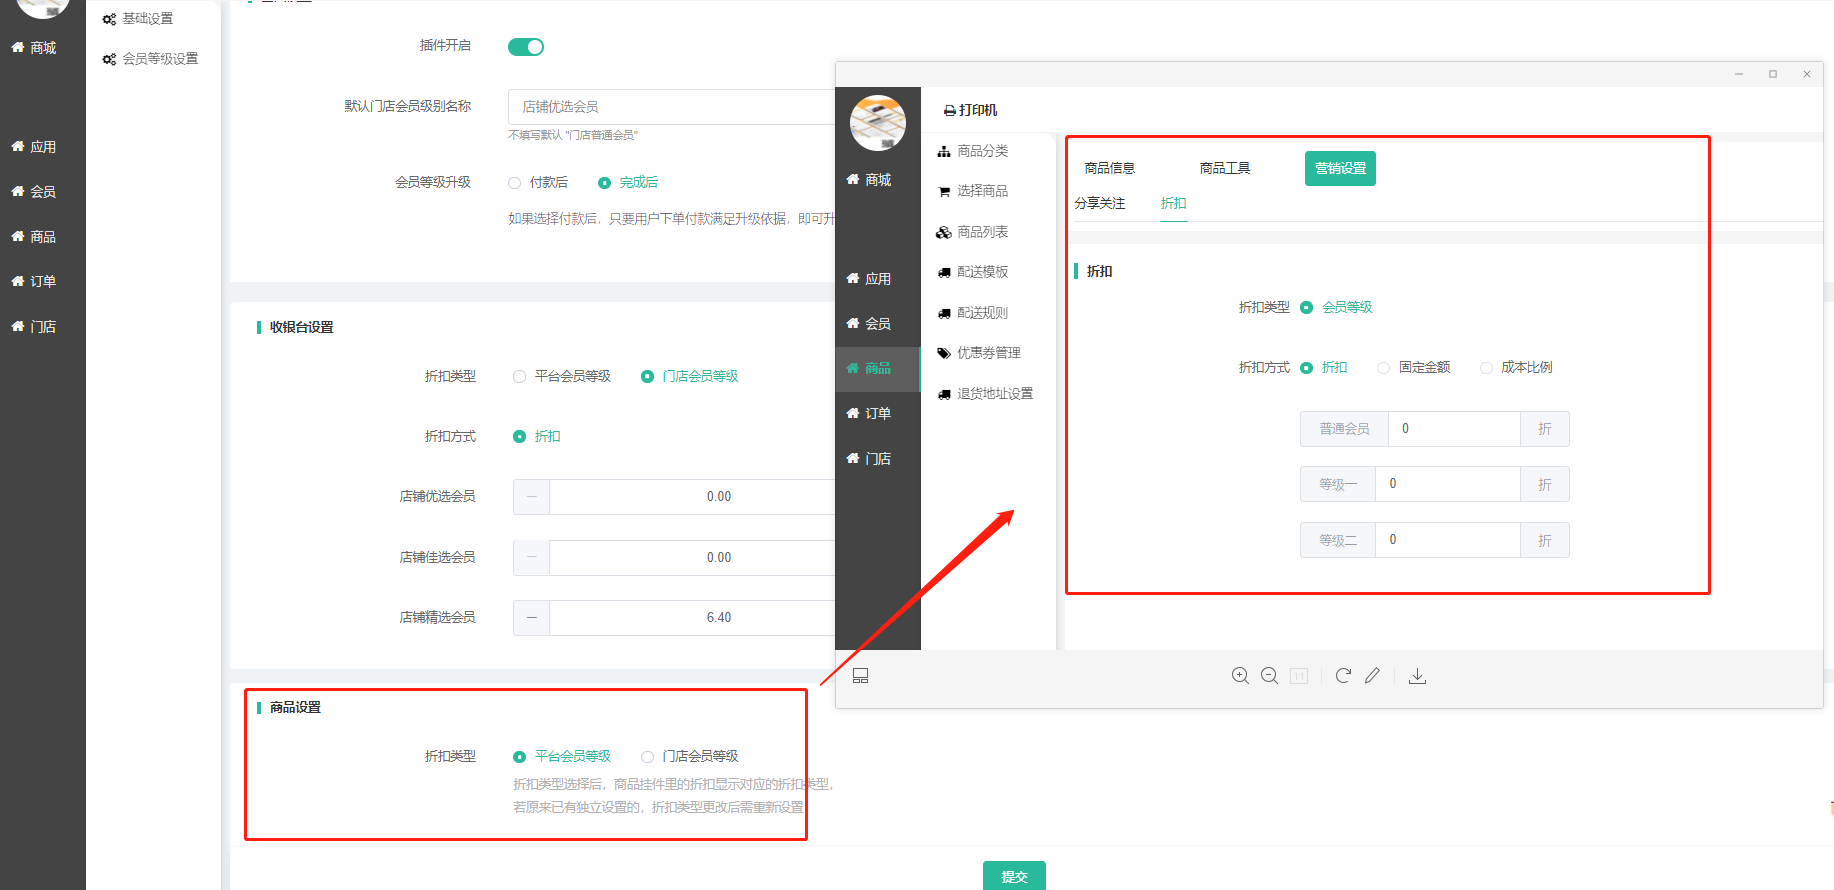Viewport: 1834px width, 890px height.
Task: Select 会员等级 radio in previewed screenshot
Action: click(1337, 308)
